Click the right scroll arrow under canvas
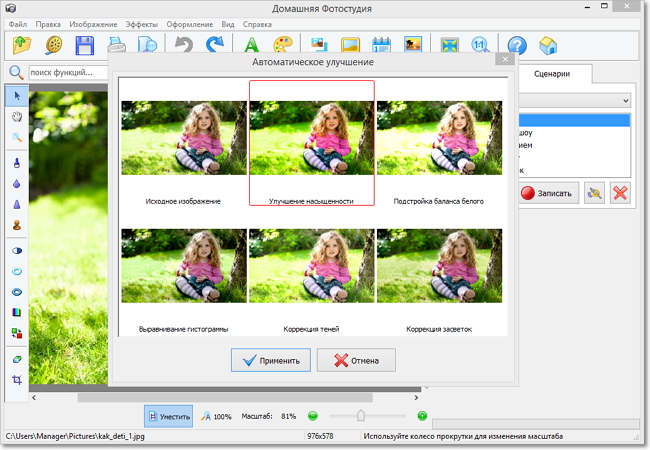 click(x=416, y=397)
